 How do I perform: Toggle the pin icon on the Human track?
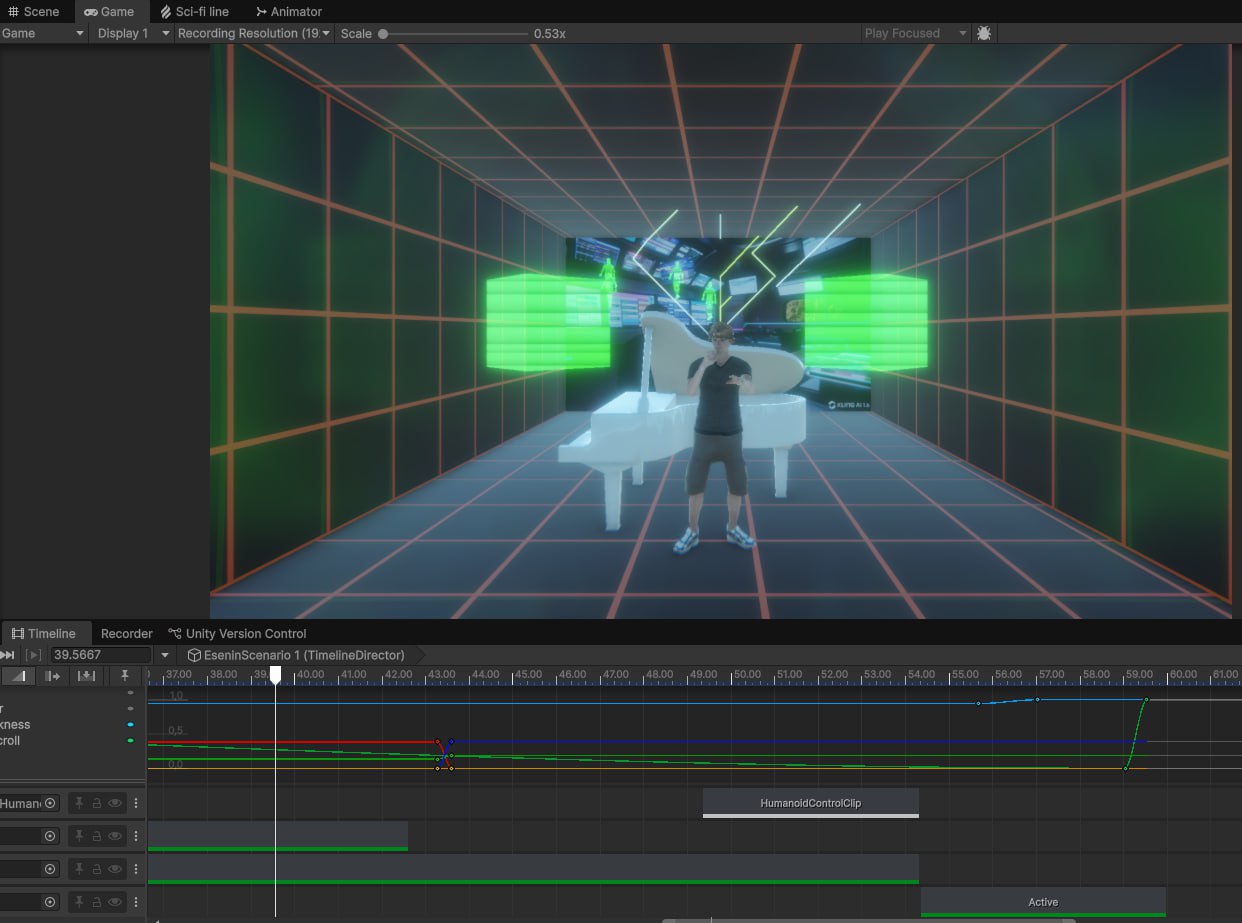[79, 803]
